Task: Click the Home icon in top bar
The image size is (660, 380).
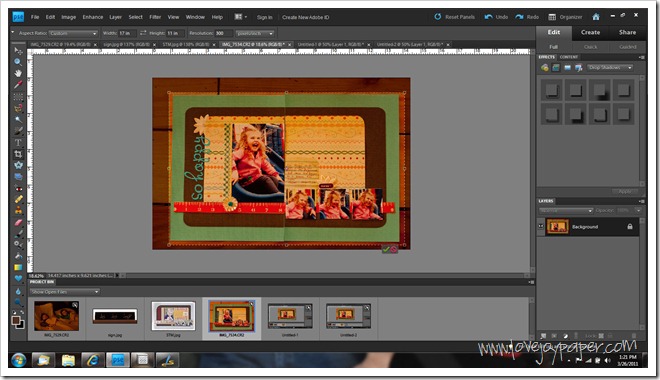Action: coord(596,17)
